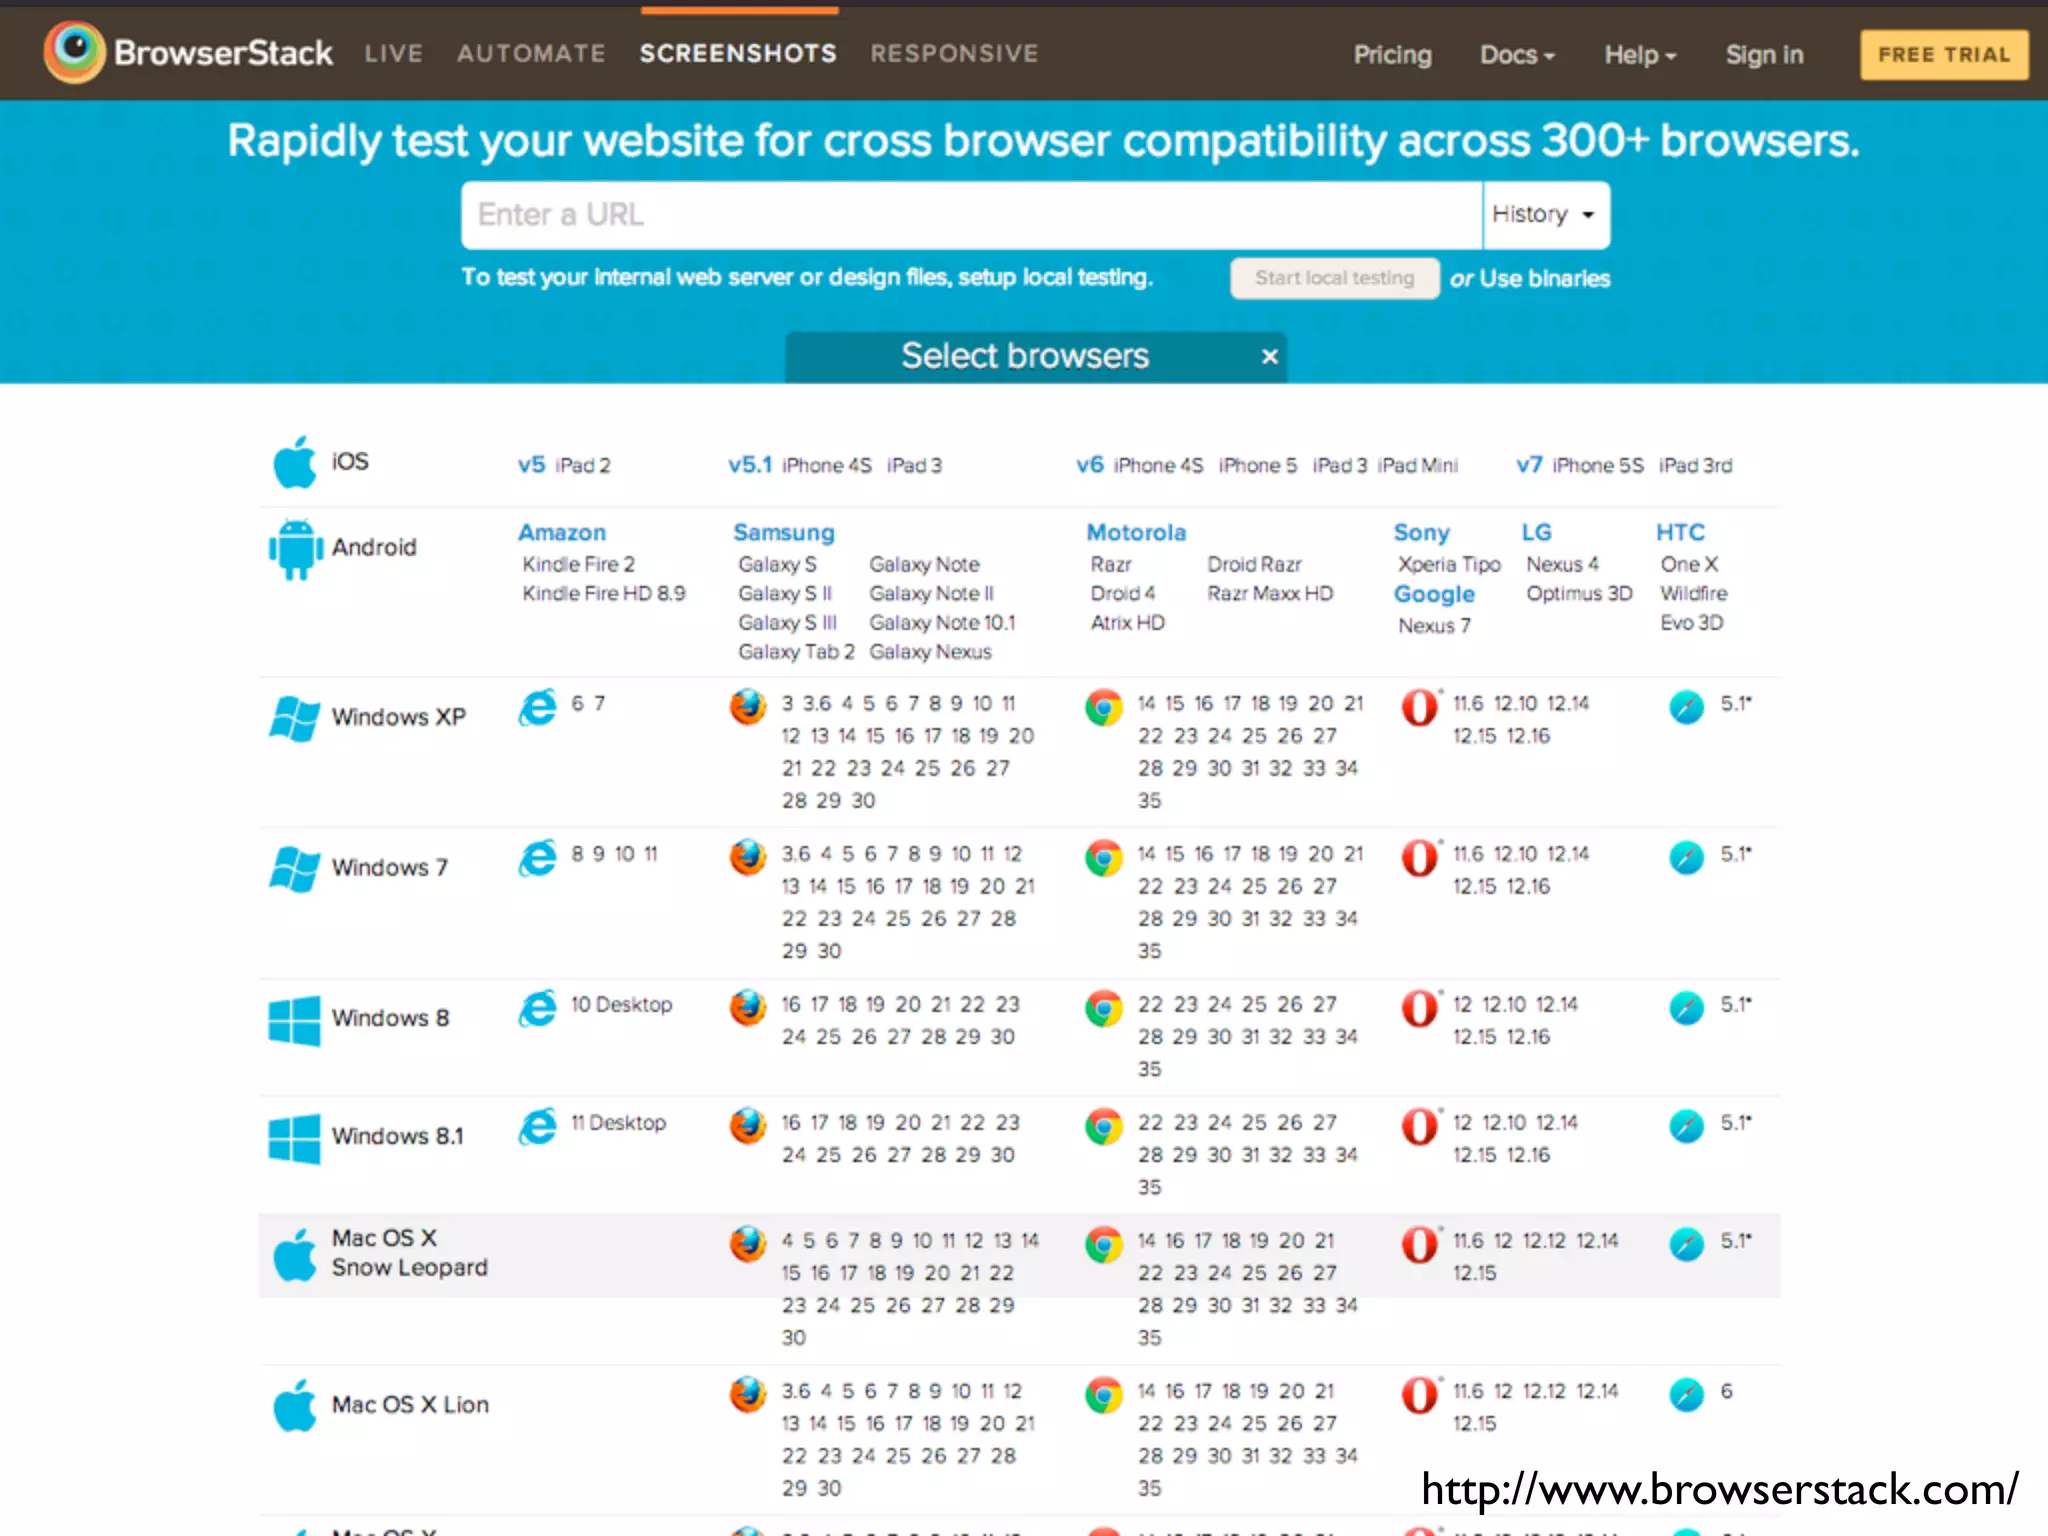Viewport: 2048px width, 1536px height.
Task: Open the History dropdown
Action: 1546,215
